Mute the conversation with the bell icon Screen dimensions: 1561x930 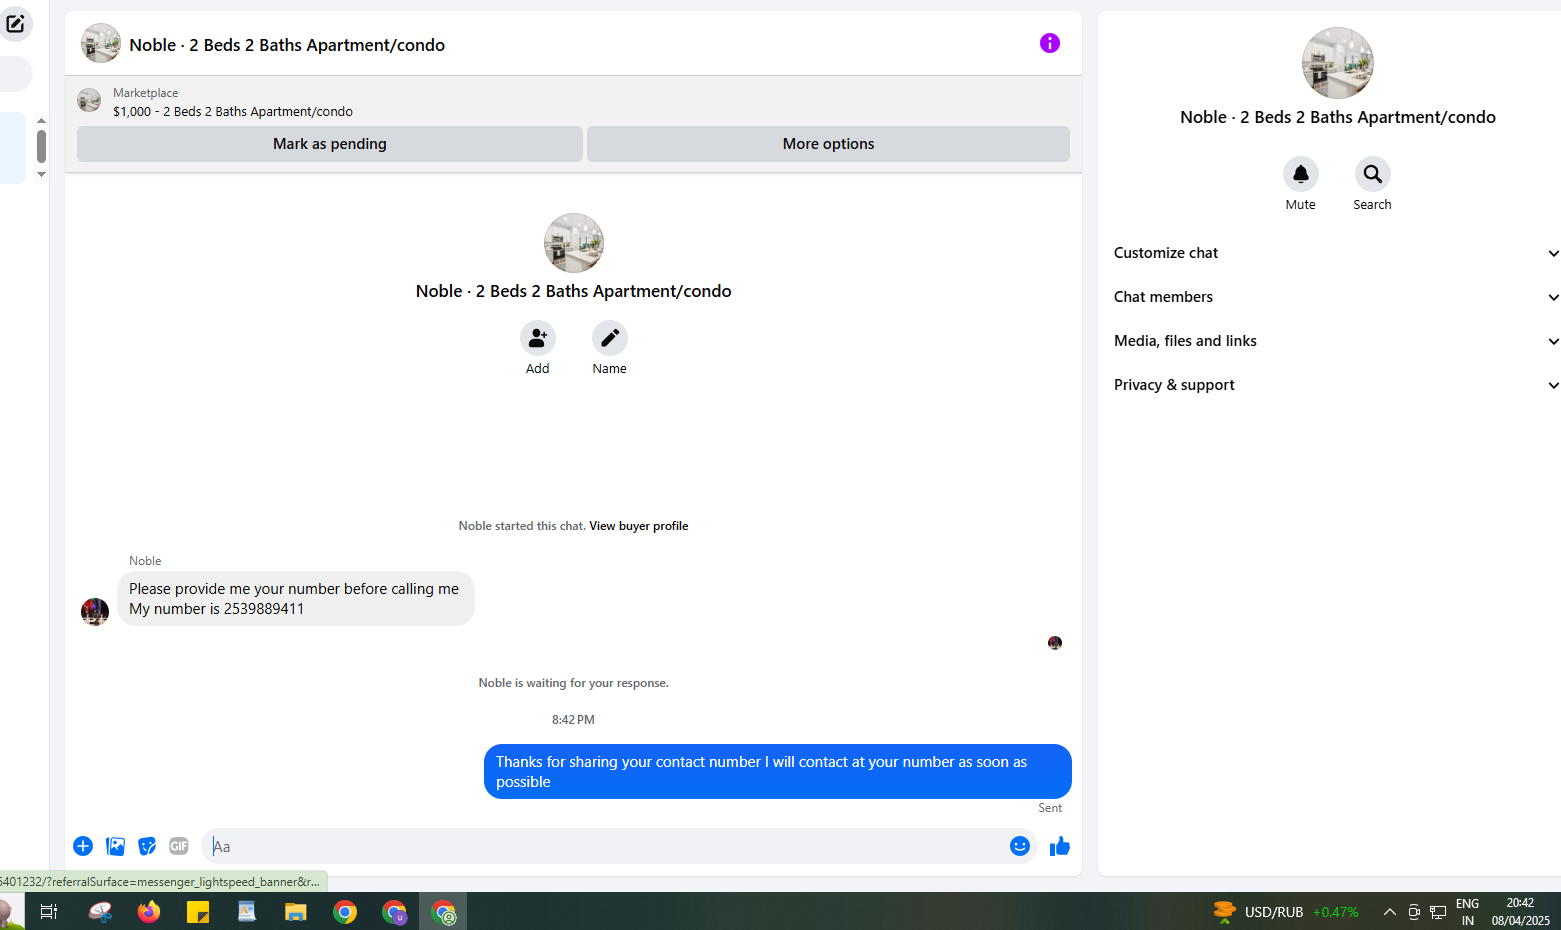click(1300, 174)
